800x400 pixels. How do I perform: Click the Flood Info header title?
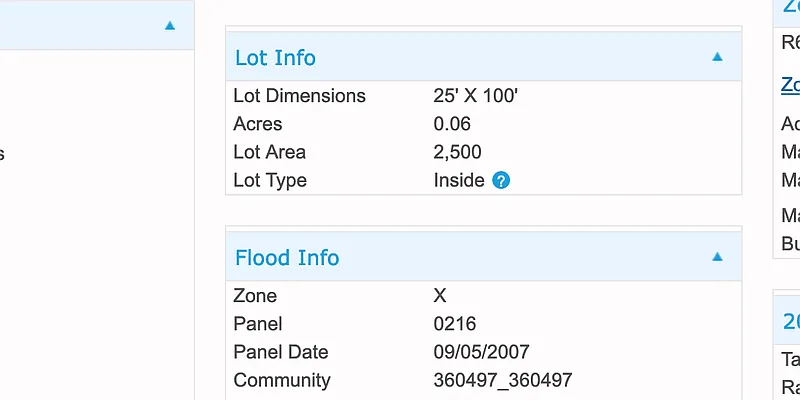pos(287,258)
